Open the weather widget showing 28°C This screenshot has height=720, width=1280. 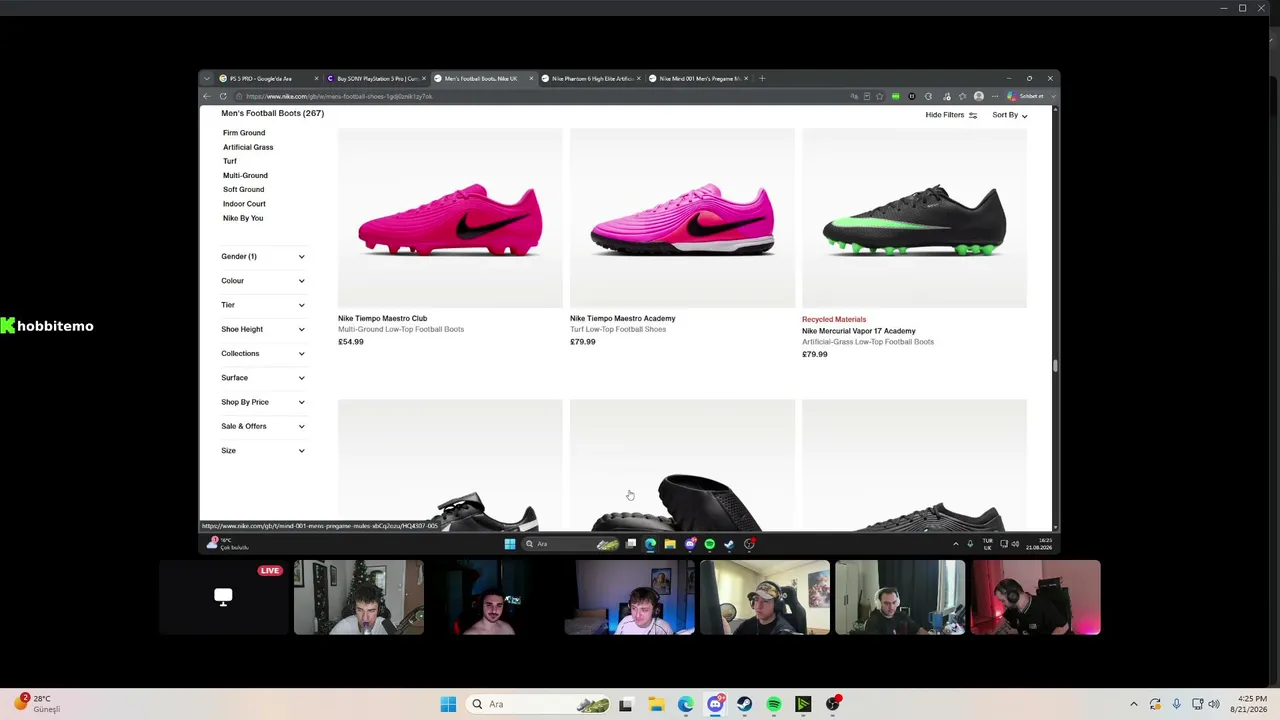(x=37, y=703)
